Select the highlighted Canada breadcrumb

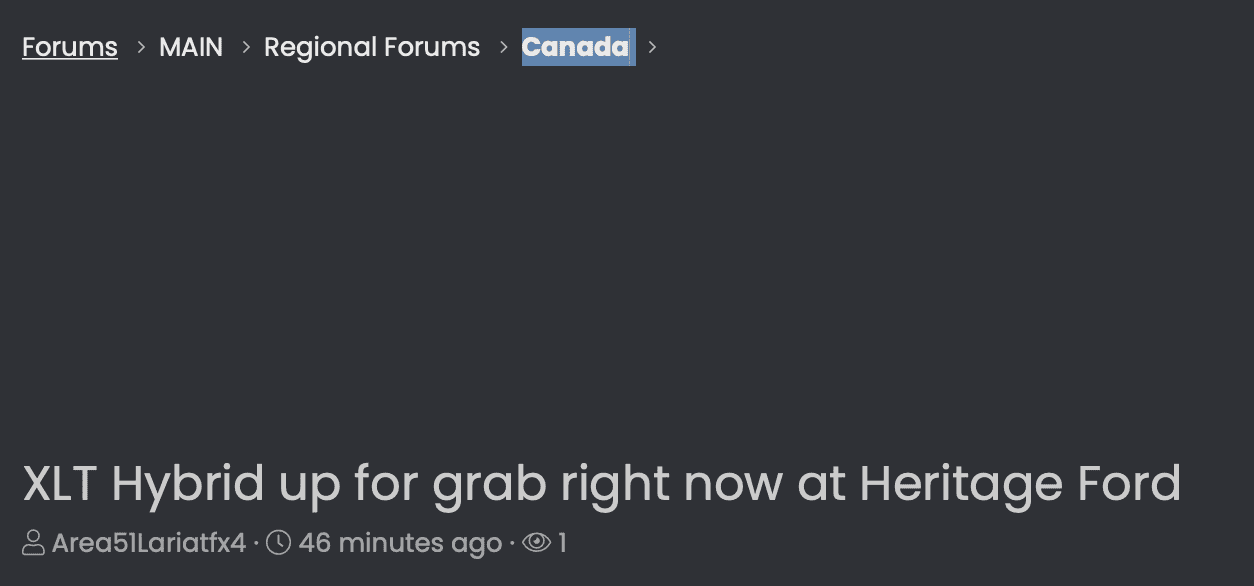tap(576, 47)
